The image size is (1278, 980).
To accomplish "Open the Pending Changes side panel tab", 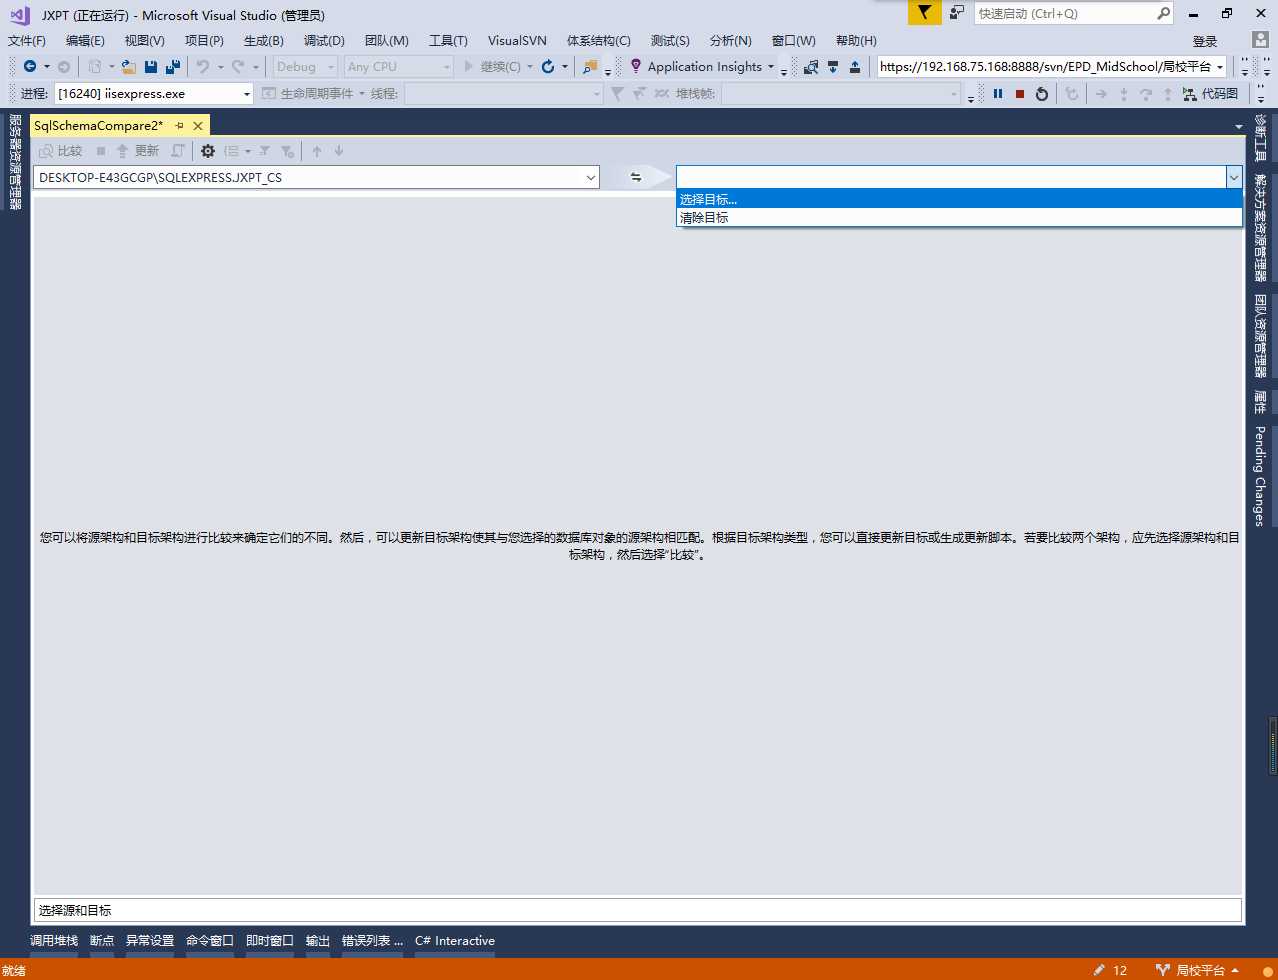I will pos(1260,476).
